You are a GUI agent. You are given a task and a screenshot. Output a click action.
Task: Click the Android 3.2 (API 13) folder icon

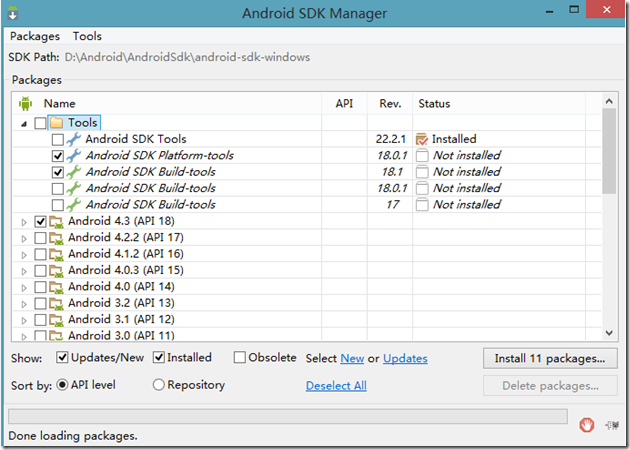(x=56, y=304)
